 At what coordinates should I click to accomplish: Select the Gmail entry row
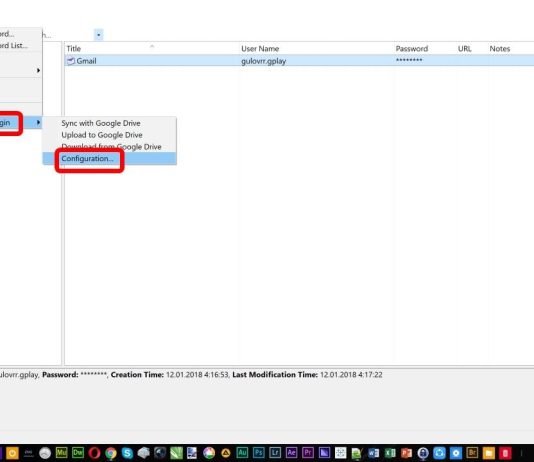(x=299, y=61)
